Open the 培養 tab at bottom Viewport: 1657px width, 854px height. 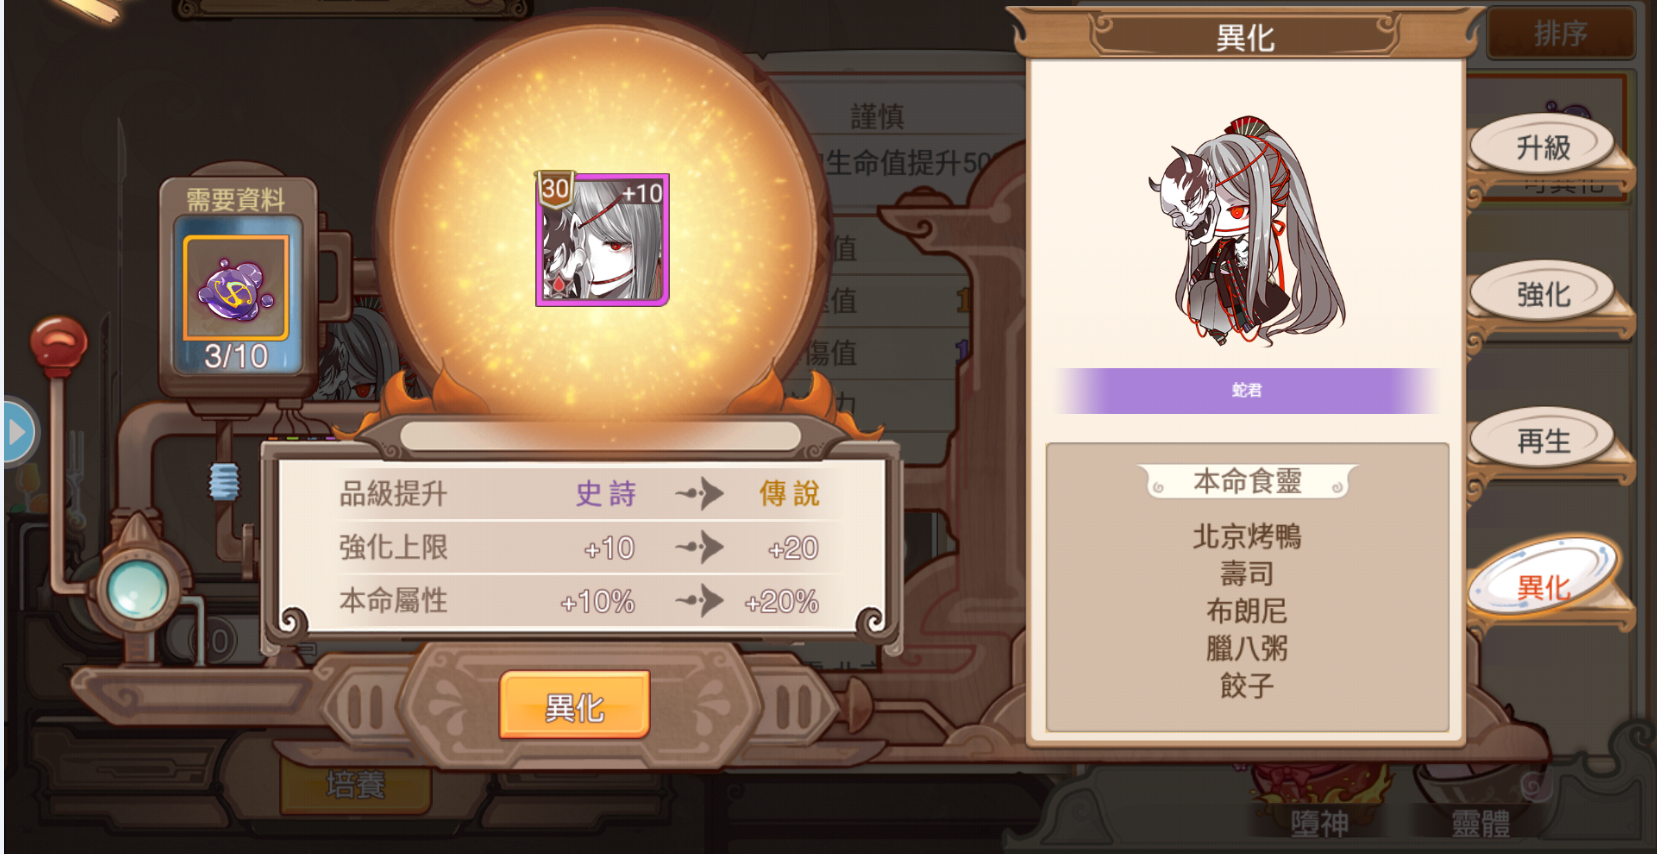pos(356,785)
